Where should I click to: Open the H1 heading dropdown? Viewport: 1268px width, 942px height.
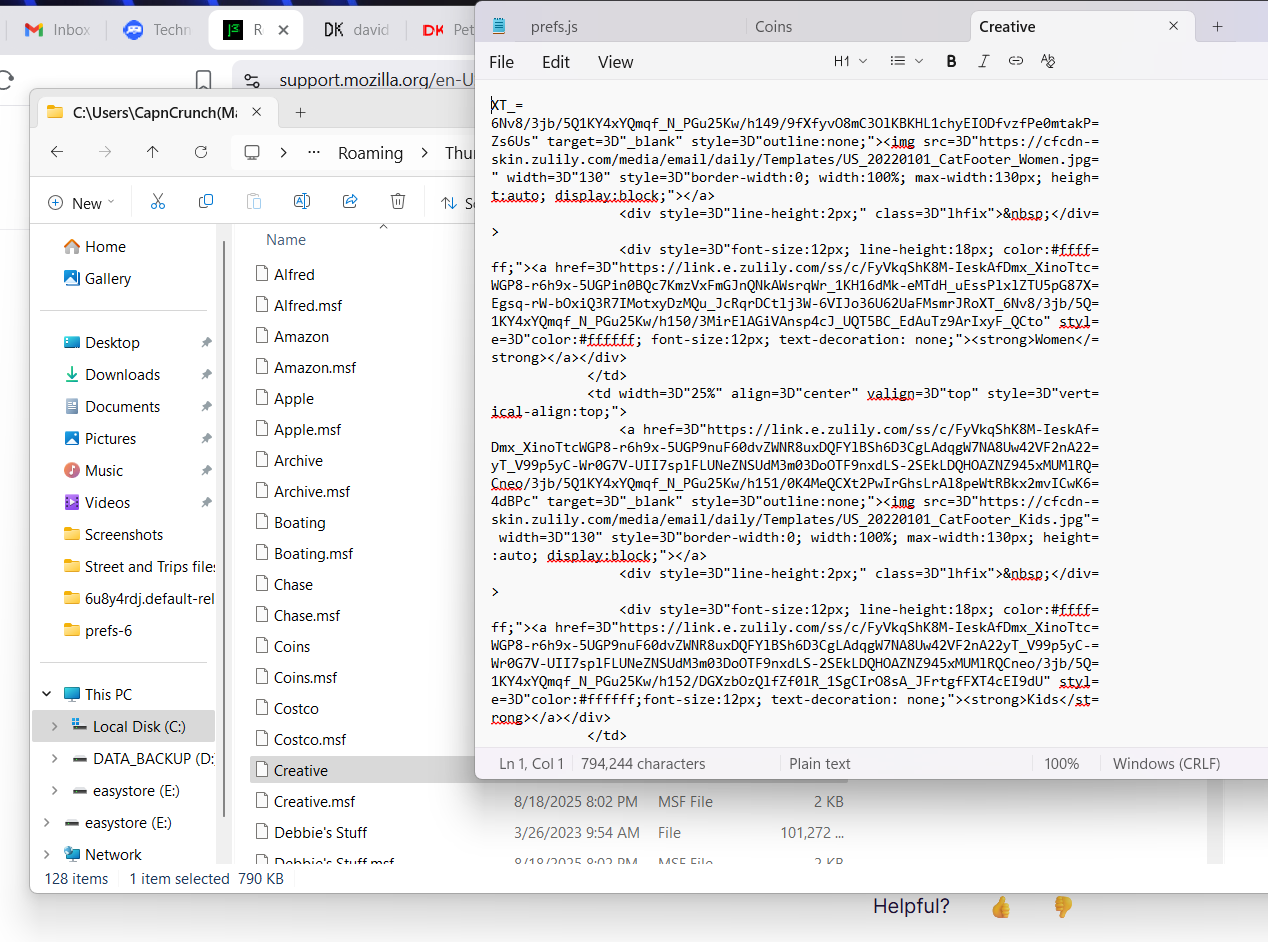click(x=849, y=62)
